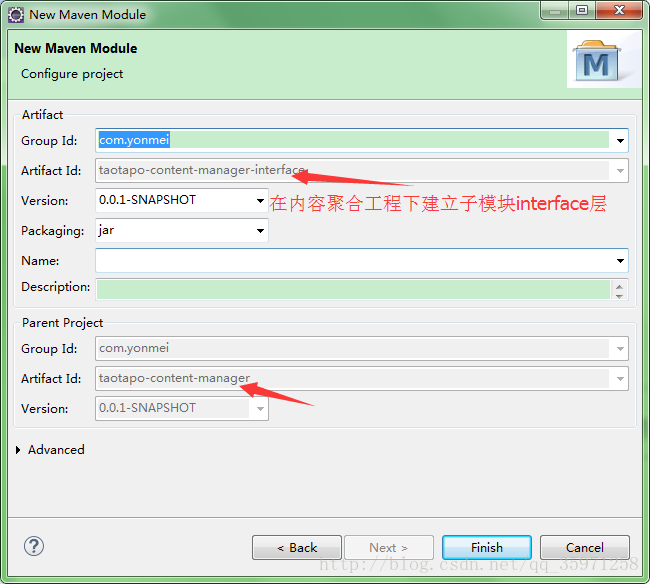Click the 'Description:' label
The height and width of the screenshot is (584, 650).
(56, 287)
